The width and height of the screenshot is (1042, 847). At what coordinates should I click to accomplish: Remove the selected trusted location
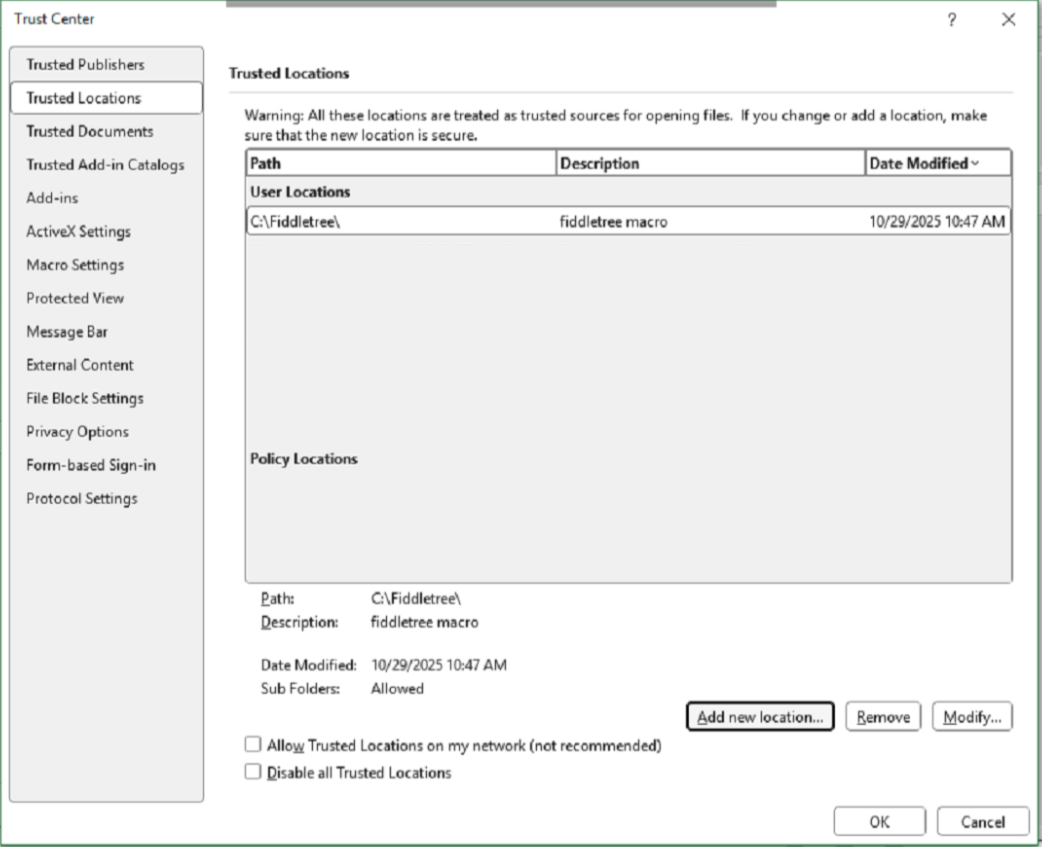coord(883,717)
